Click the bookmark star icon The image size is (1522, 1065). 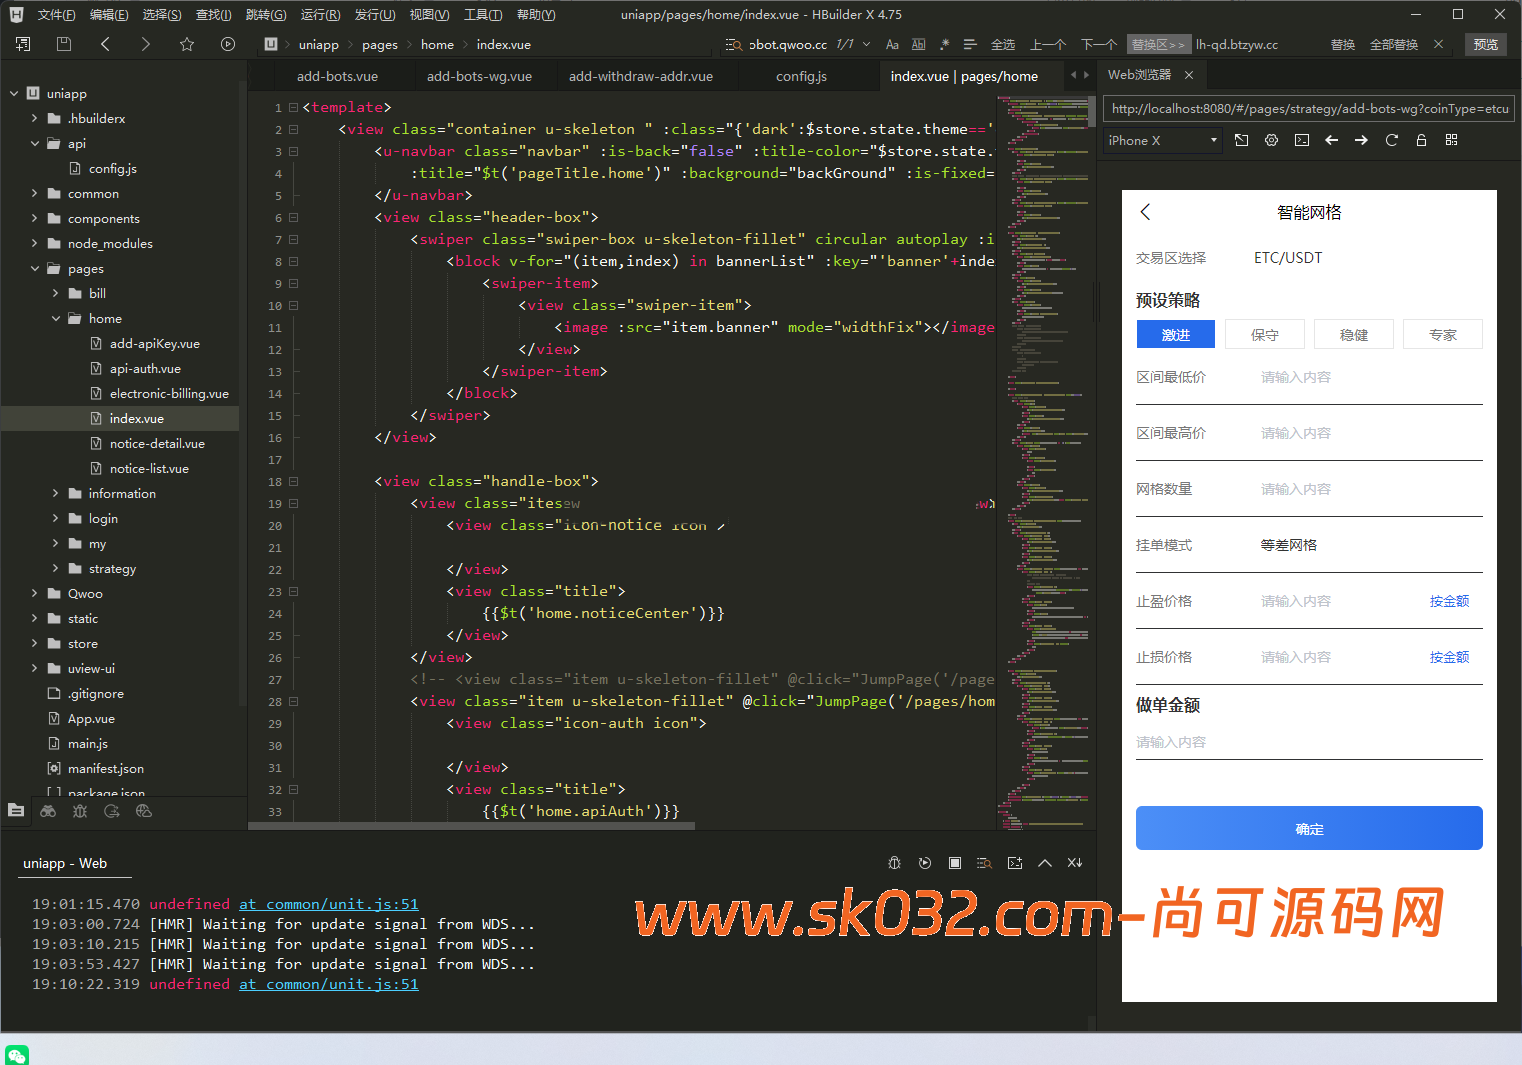click(186, 44)
